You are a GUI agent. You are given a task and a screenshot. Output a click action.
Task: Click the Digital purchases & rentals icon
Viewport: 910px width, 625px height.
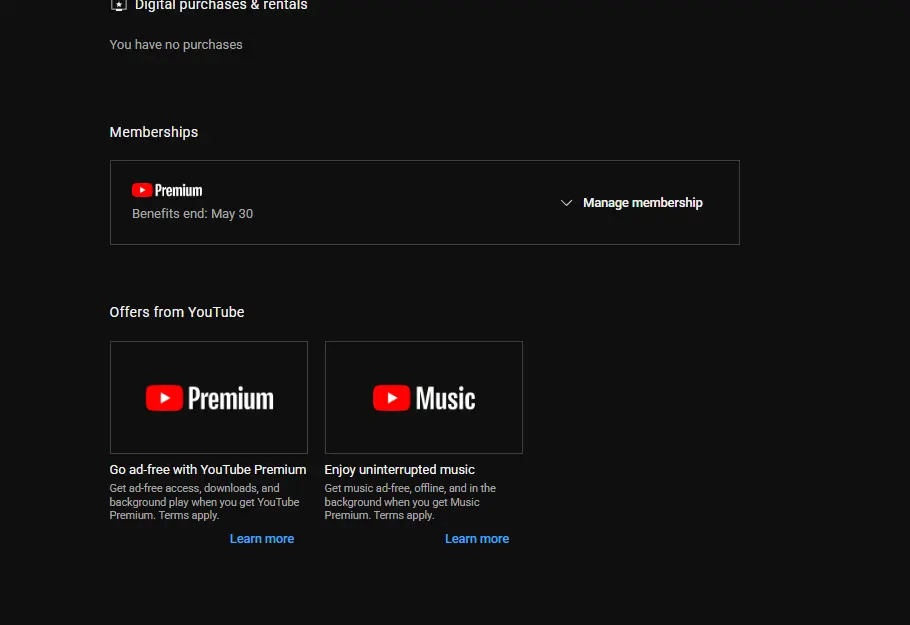pyautogui.click(x=118, y=5)
